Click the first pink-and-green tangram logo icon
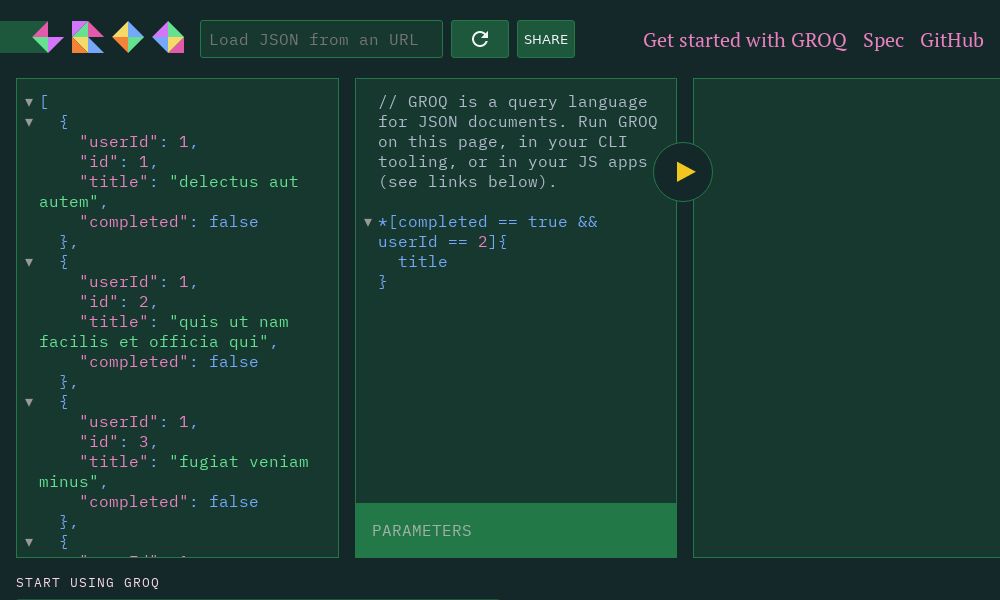The image size is (1000, 600). pos(47,37)
